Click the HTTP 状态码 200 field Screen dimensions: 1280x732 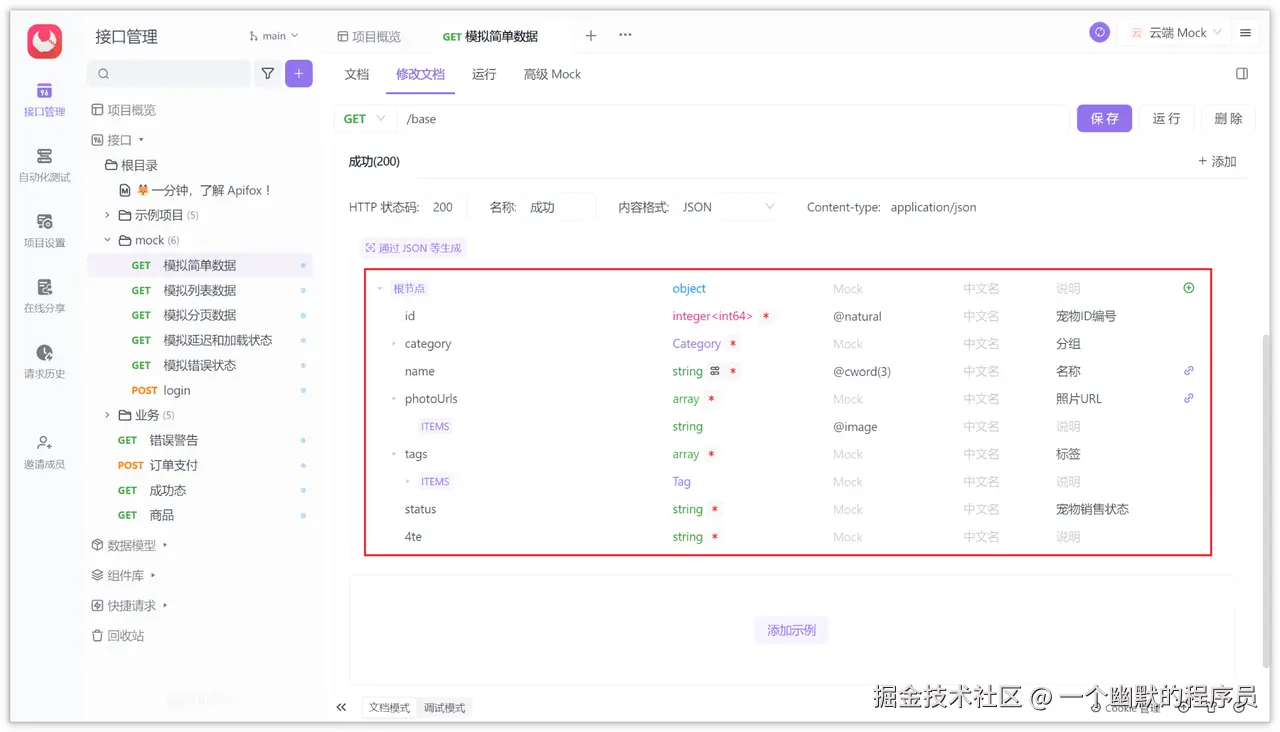[444, 207]
